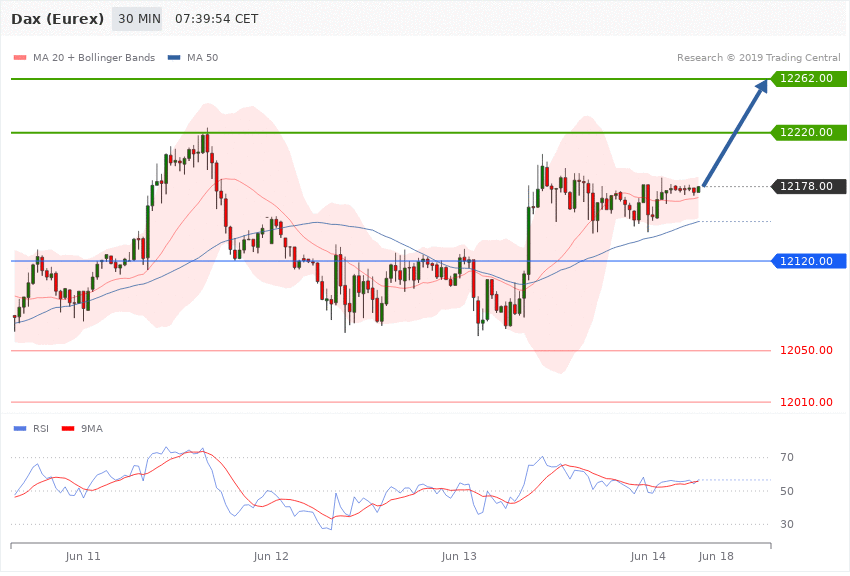Click the RSI 70 axis label
This screenshot has width=850, height=576.
787,457
